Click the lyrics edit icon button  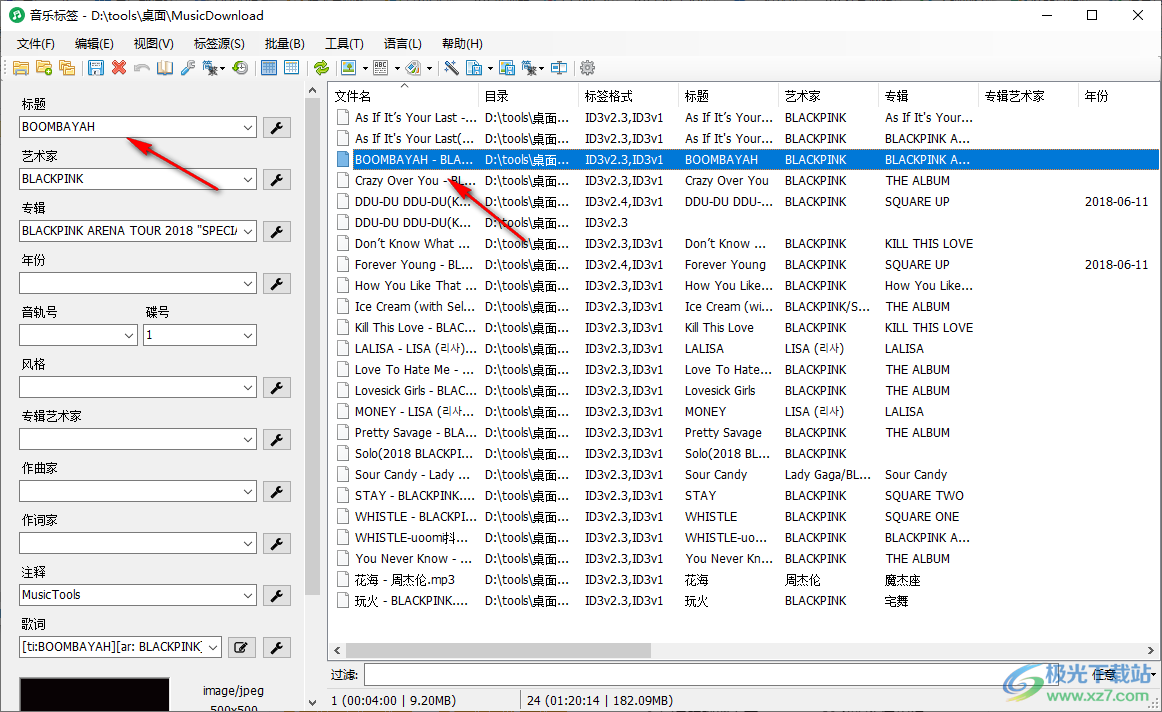pyautogui.click(x=240, y=647)
